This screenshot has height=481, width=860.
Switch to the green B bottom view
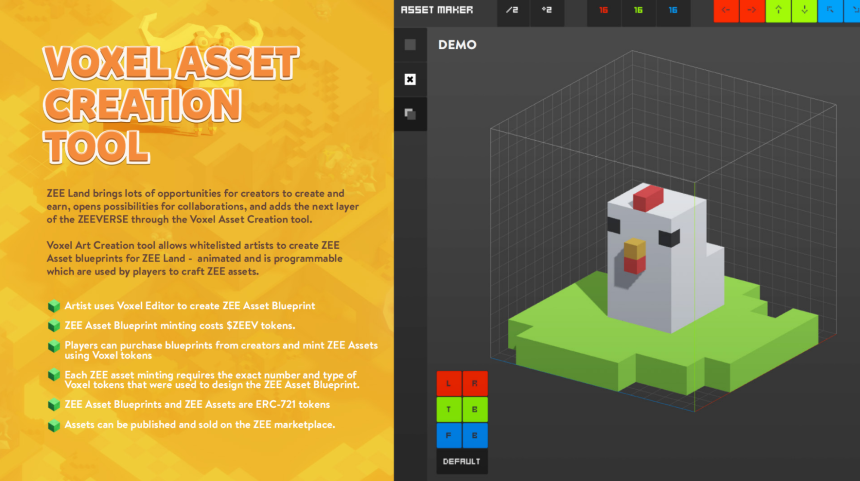coord(475,409)
